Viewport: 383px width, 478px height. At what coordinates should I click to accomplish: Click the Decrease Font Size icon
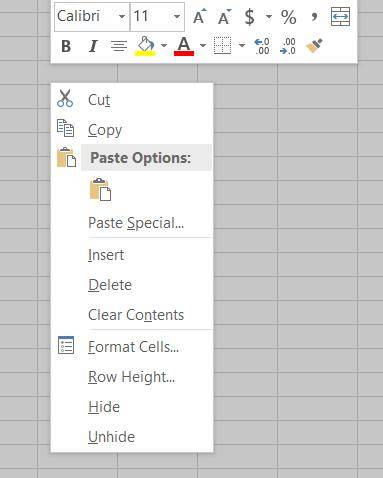click(224, 16)
